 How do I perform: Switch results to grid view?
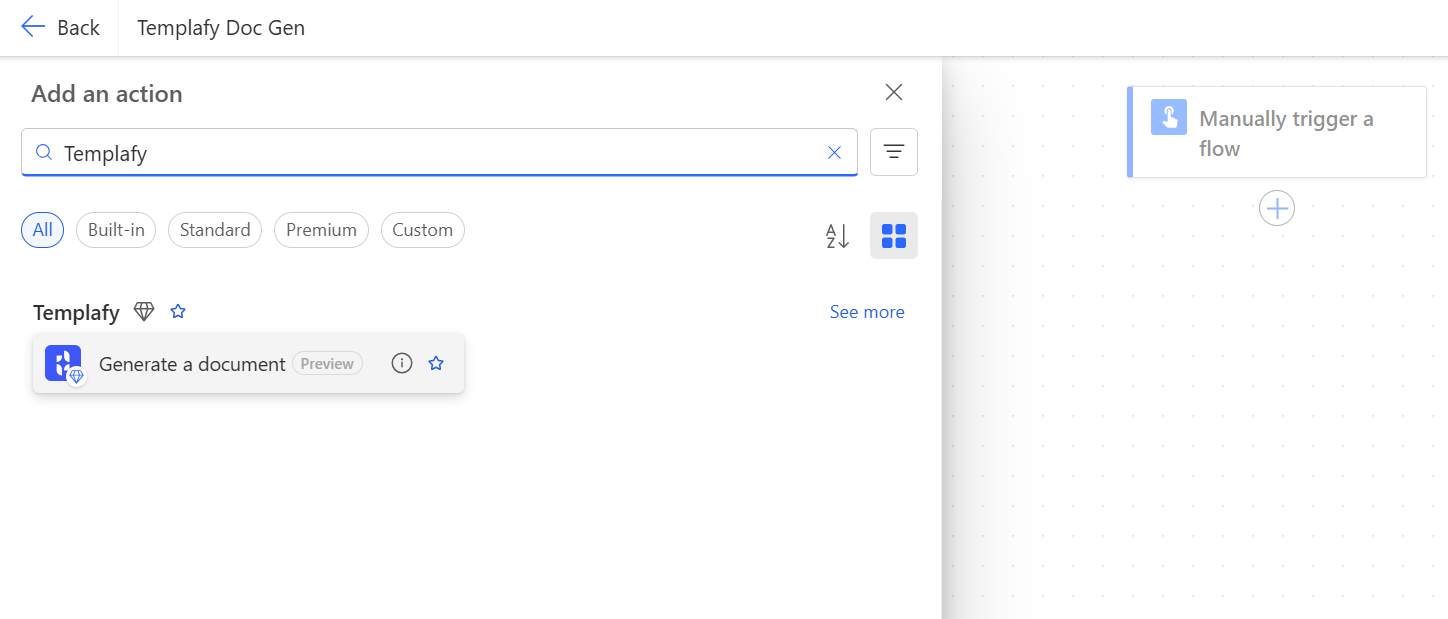click(x=893, y=235)
